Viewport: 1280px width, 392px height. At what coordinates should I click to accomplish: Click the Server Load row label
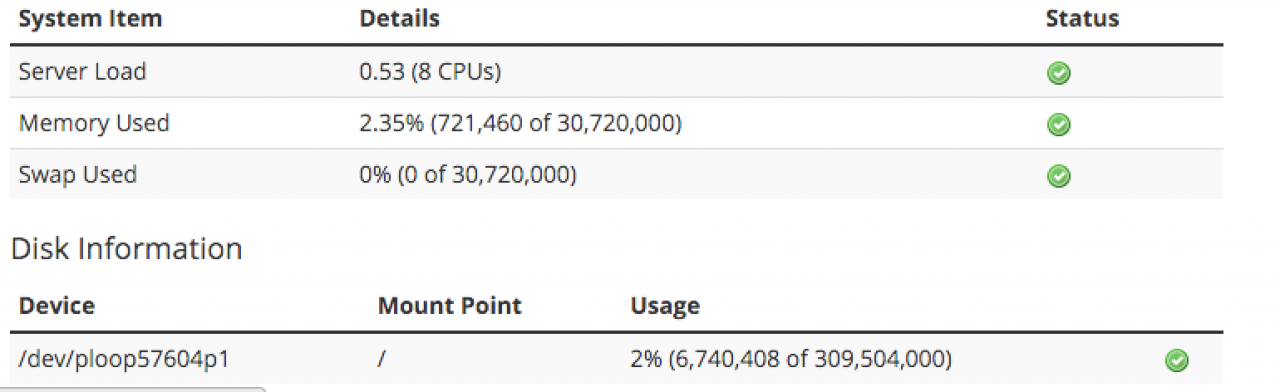click(x=82, y=72)
